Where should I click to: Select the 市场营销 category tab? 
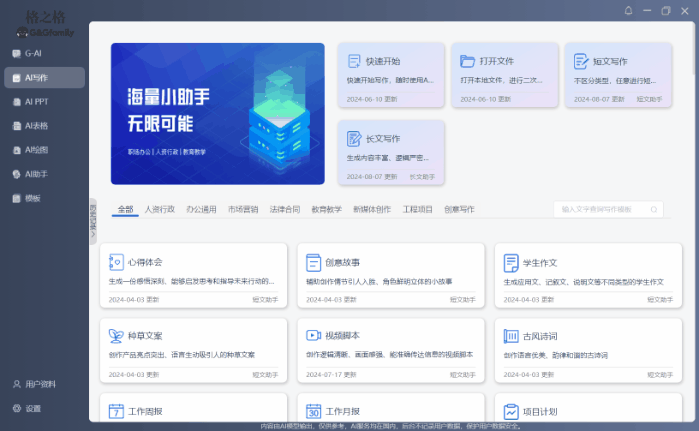243,210
